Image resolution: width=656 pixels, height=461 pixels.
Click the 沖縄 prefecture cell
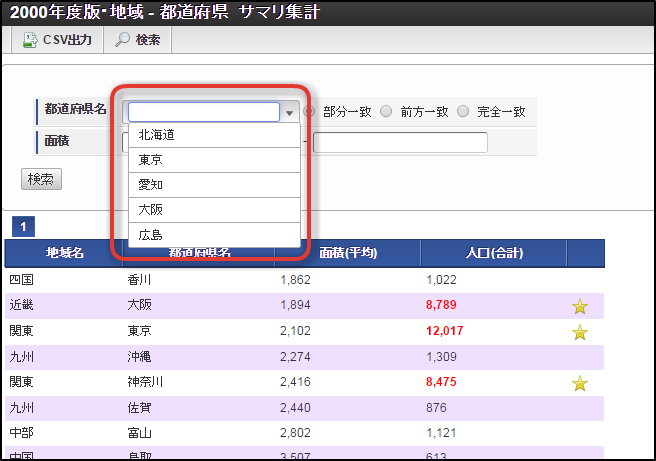pyautogui.click(x=139, y=357)
